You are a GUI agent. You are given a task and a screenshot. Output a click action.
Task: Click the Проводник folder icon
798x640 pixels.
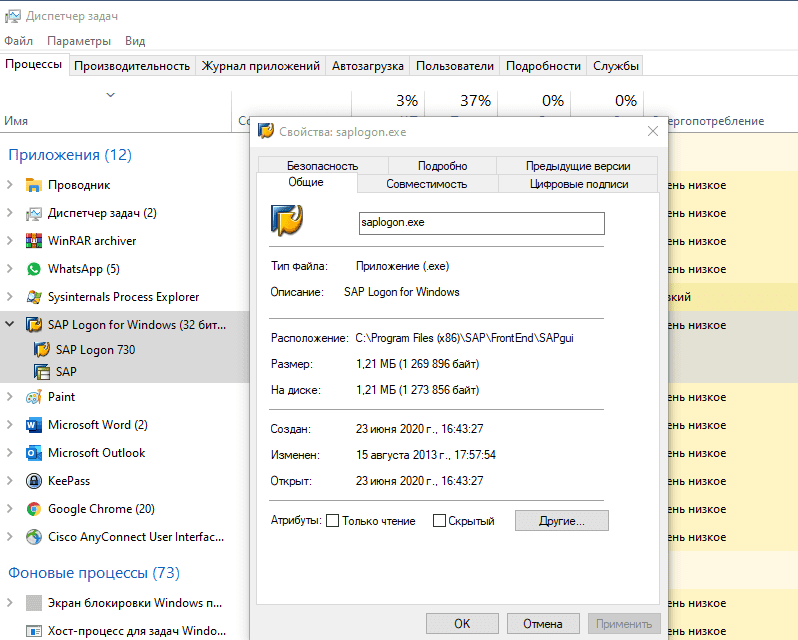click(34, 185)
